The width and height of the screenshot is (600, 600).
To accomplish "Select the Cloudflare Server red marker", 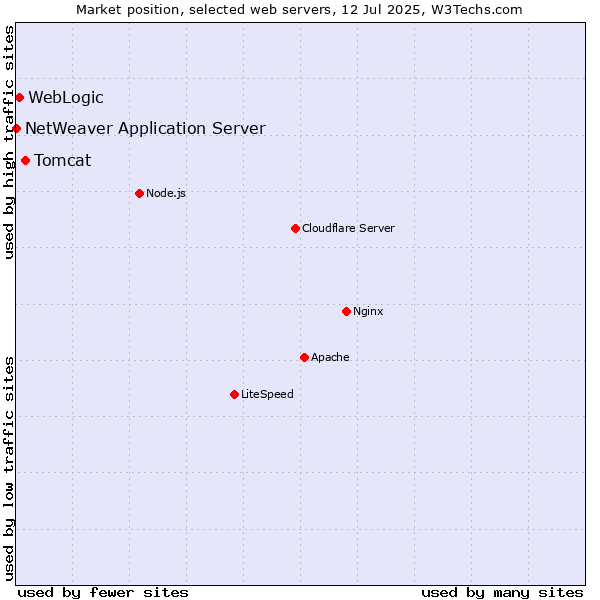I will click(295, 229).
